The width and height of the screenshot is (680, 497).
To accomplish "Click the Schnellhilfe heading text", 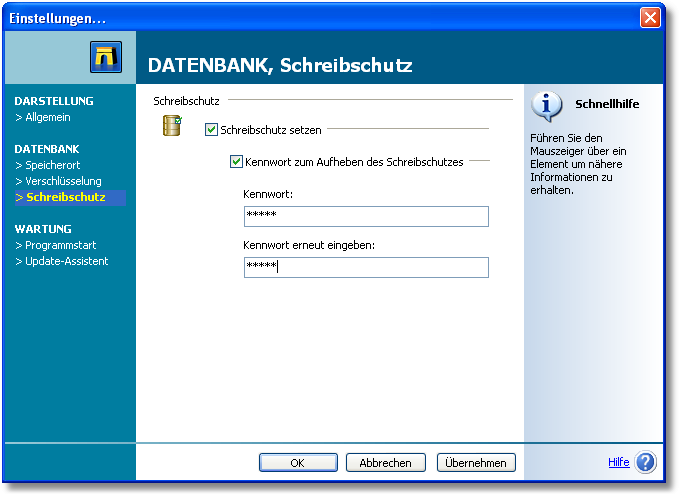I will 607,104.
